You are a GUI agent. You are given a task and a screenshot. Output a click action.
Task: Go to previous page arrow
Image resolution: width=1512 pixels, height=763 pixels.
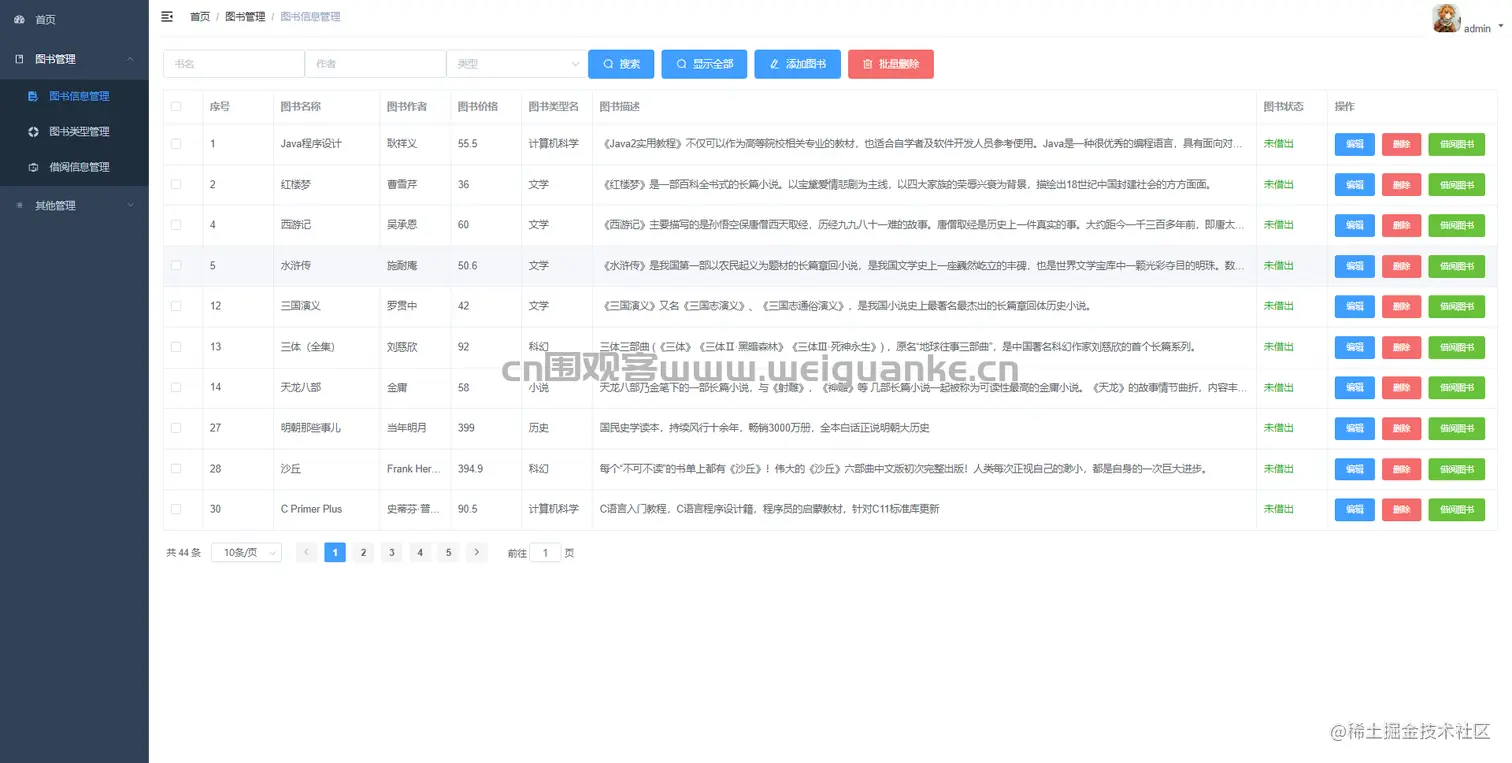(x=307, y=552)
